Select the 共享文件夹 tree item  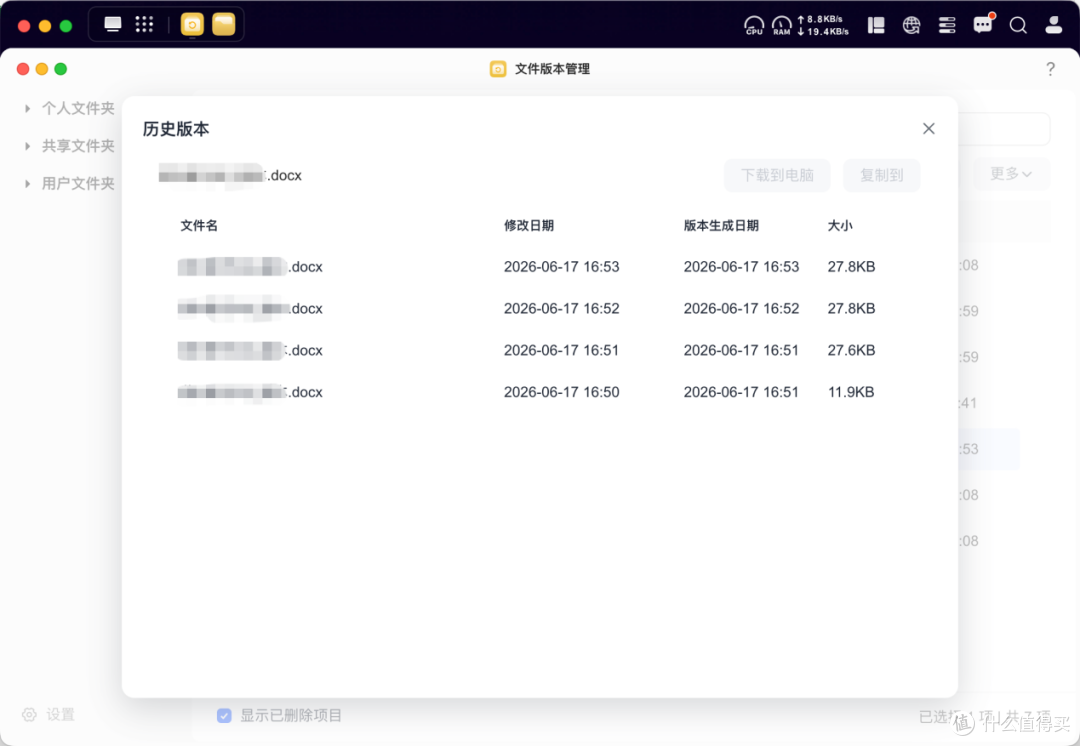pos(78,146)
